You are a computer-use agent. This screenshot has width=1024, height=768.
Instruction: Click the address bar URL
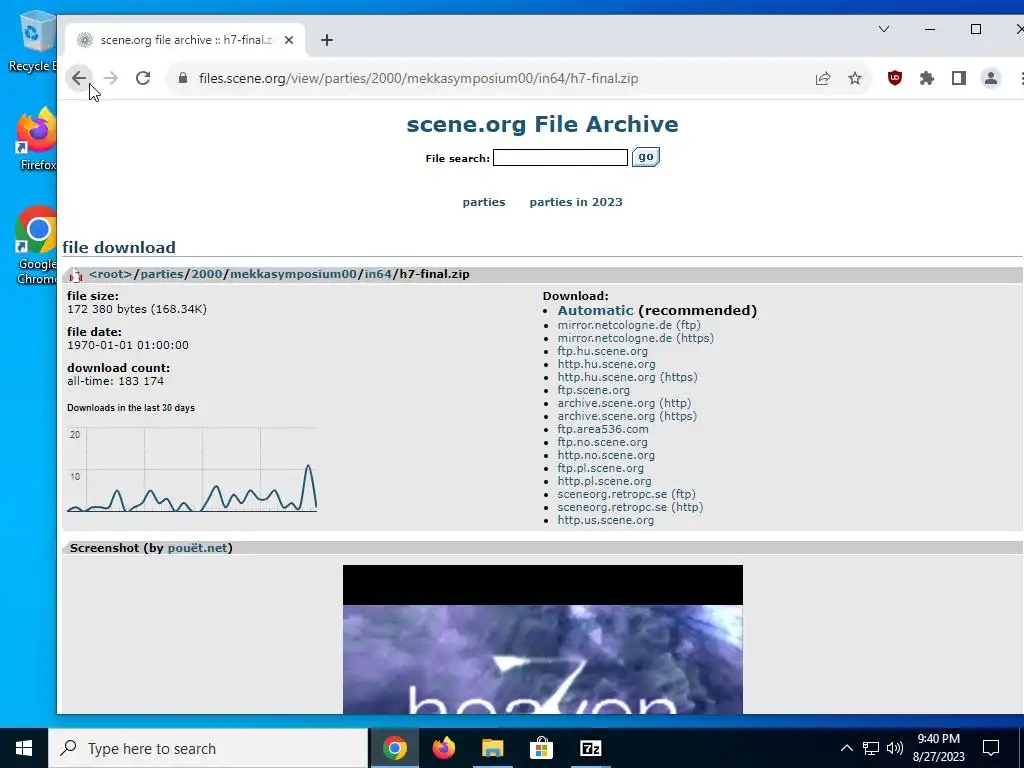click(x=418, y=78)
